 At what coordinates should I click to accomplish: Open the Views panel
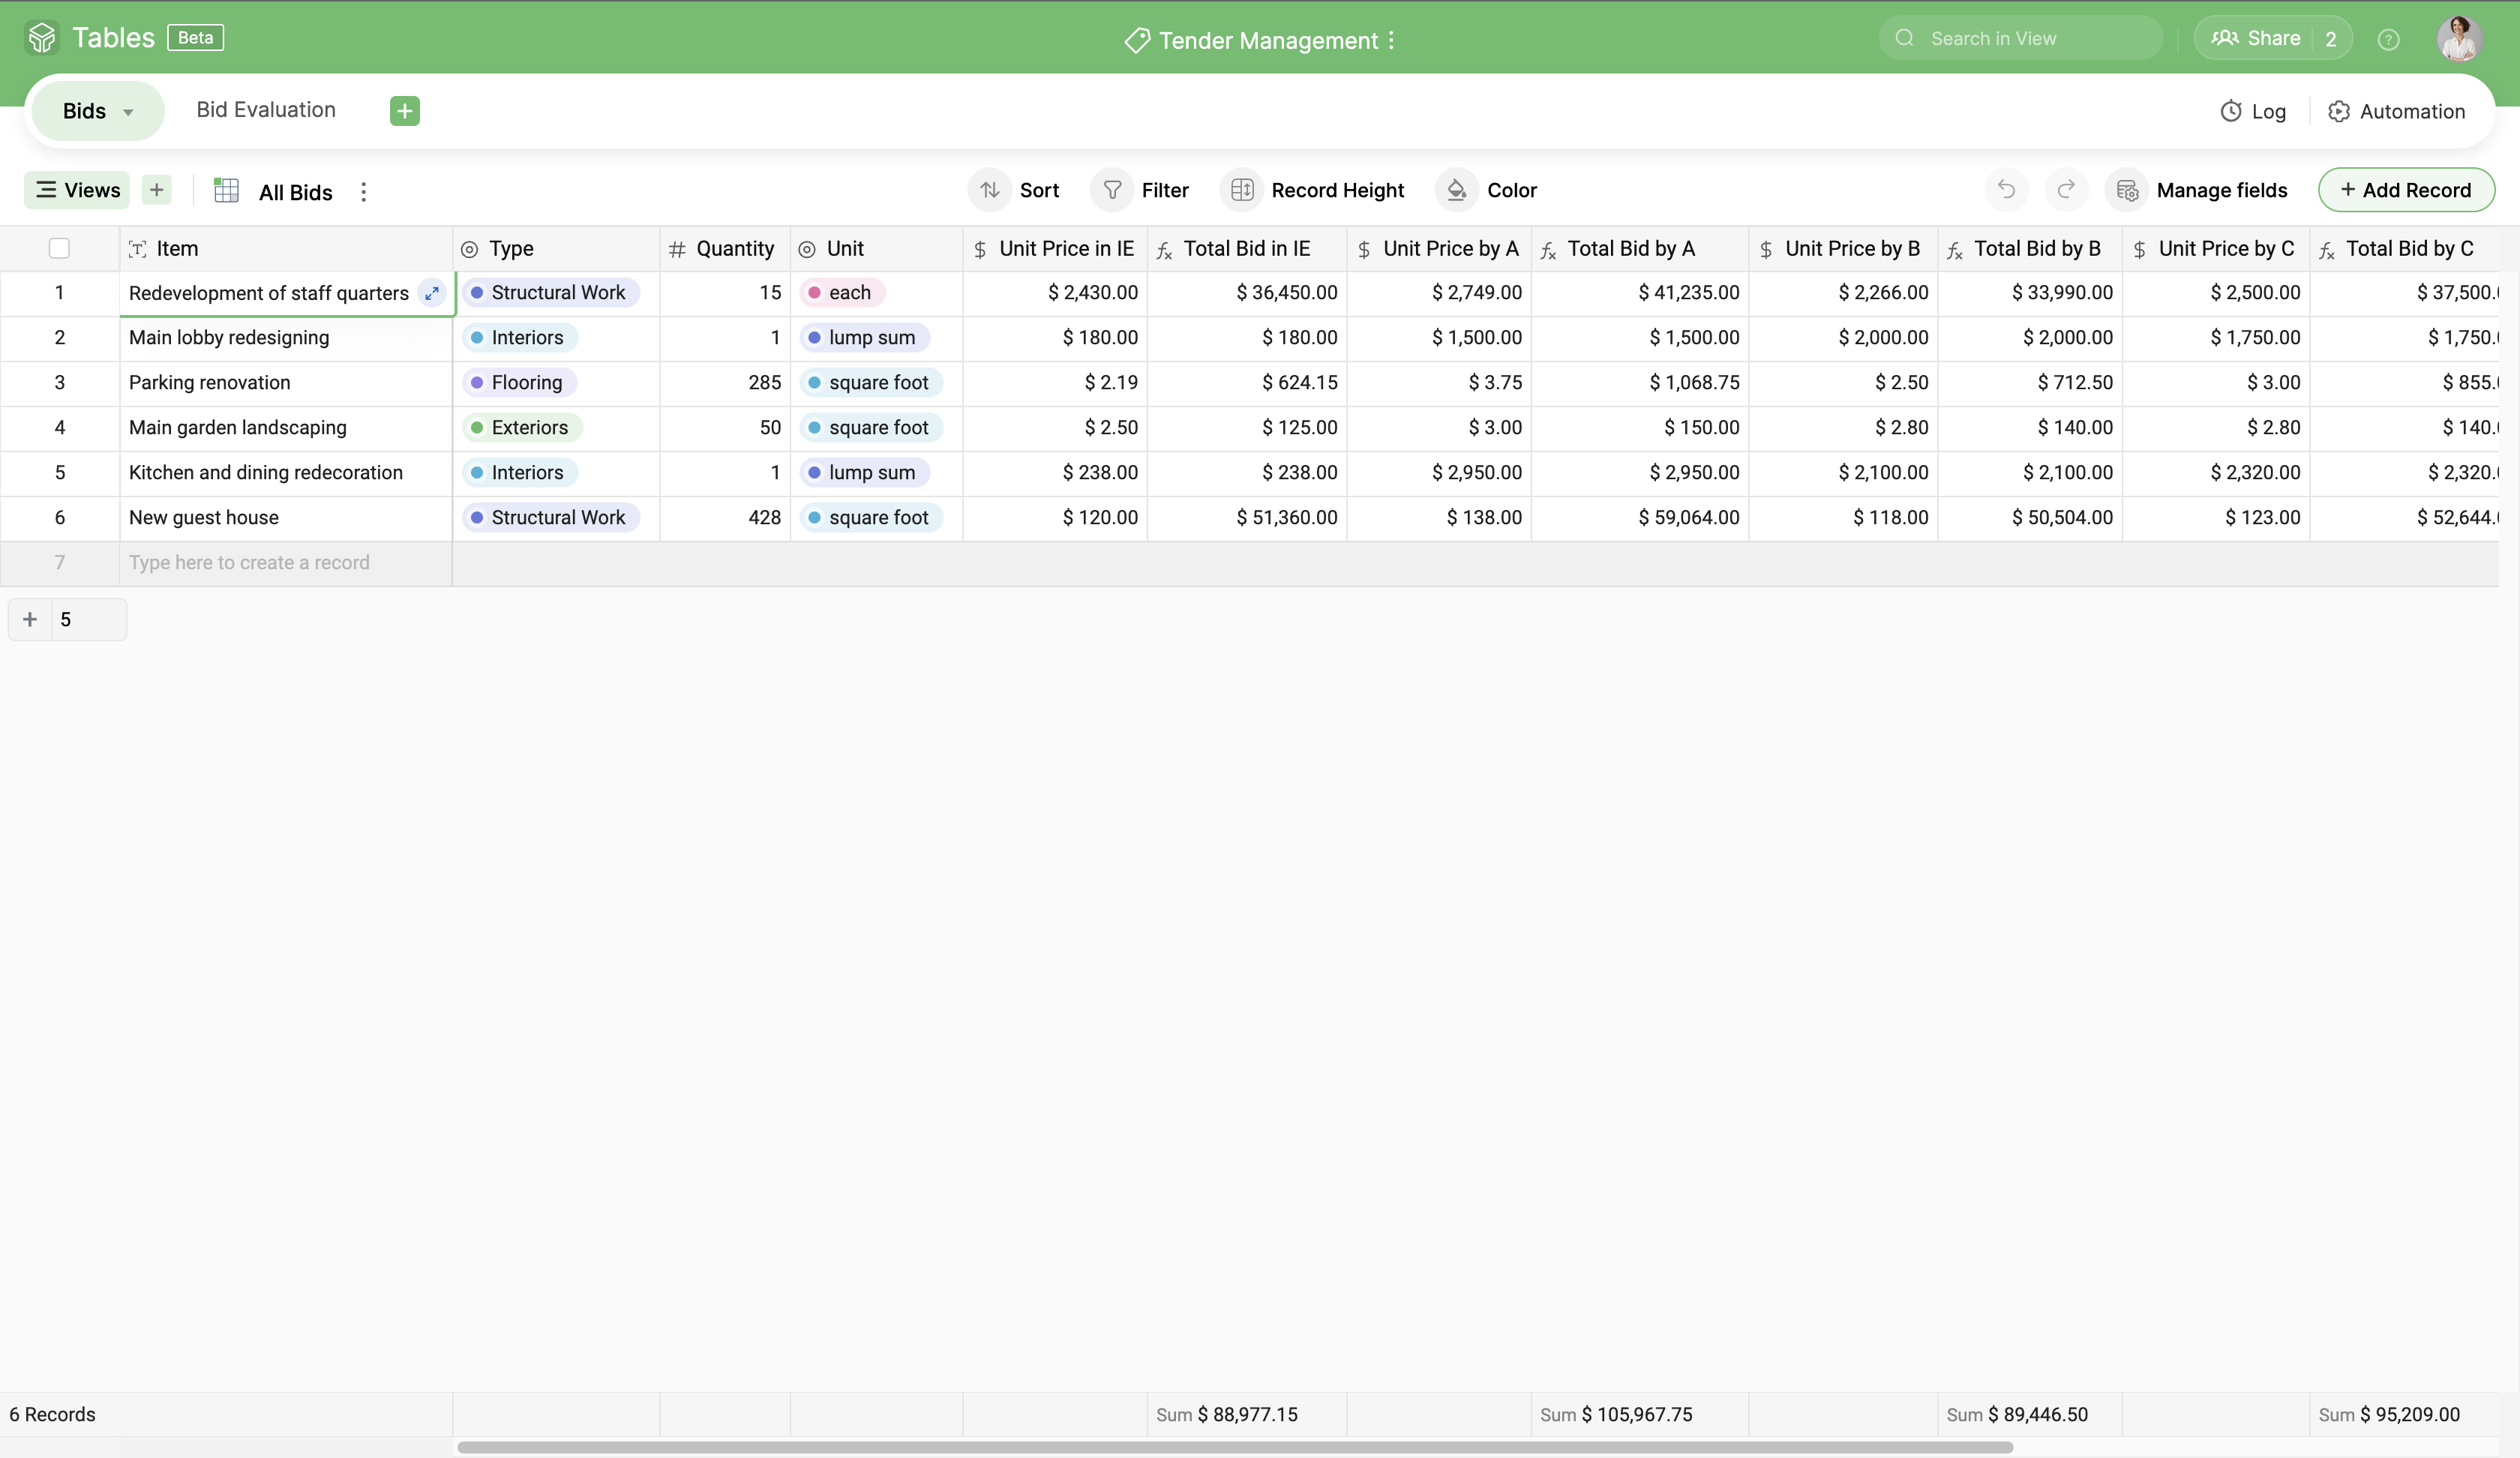(x=77, y=189)
